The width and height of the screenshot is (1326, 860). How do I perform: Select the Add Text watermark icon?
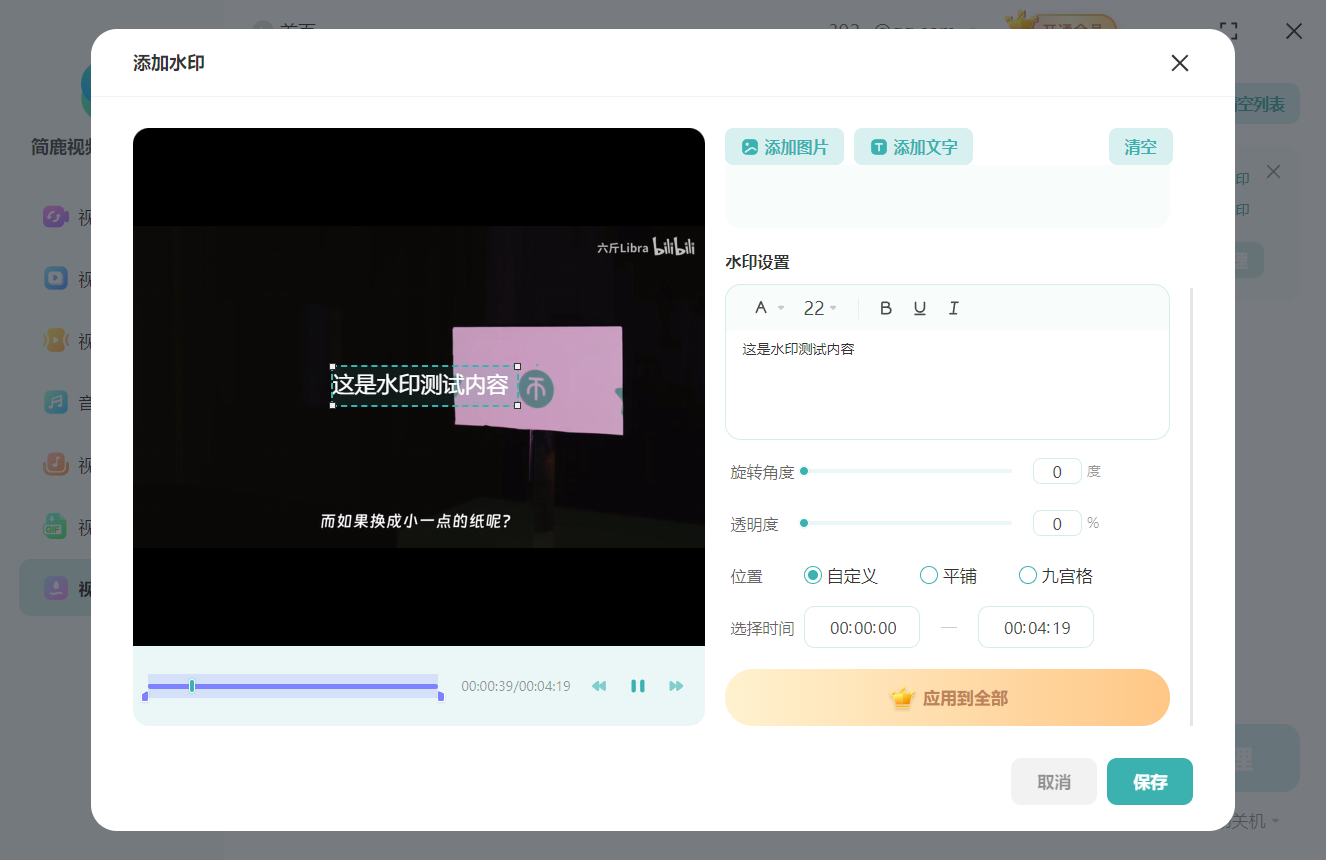[878, 146]
